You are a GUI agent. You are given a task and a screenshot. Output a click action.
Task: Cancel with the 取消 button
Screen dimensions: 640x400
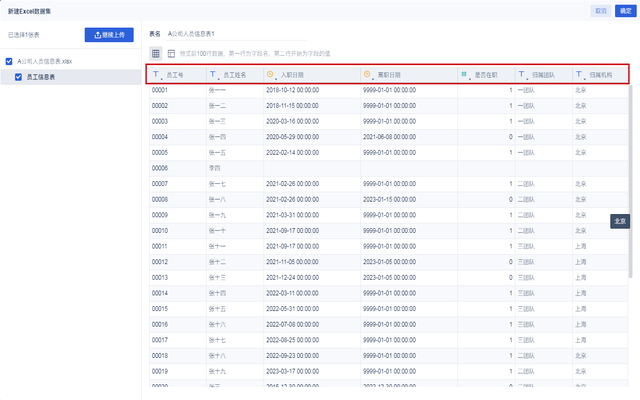[601, 11]
